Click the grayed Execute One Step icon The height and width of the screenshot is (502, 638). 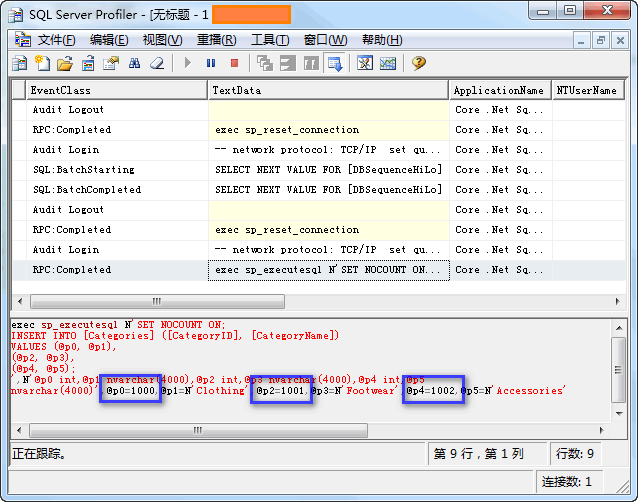pyautogui.click(x=265, y=63)
